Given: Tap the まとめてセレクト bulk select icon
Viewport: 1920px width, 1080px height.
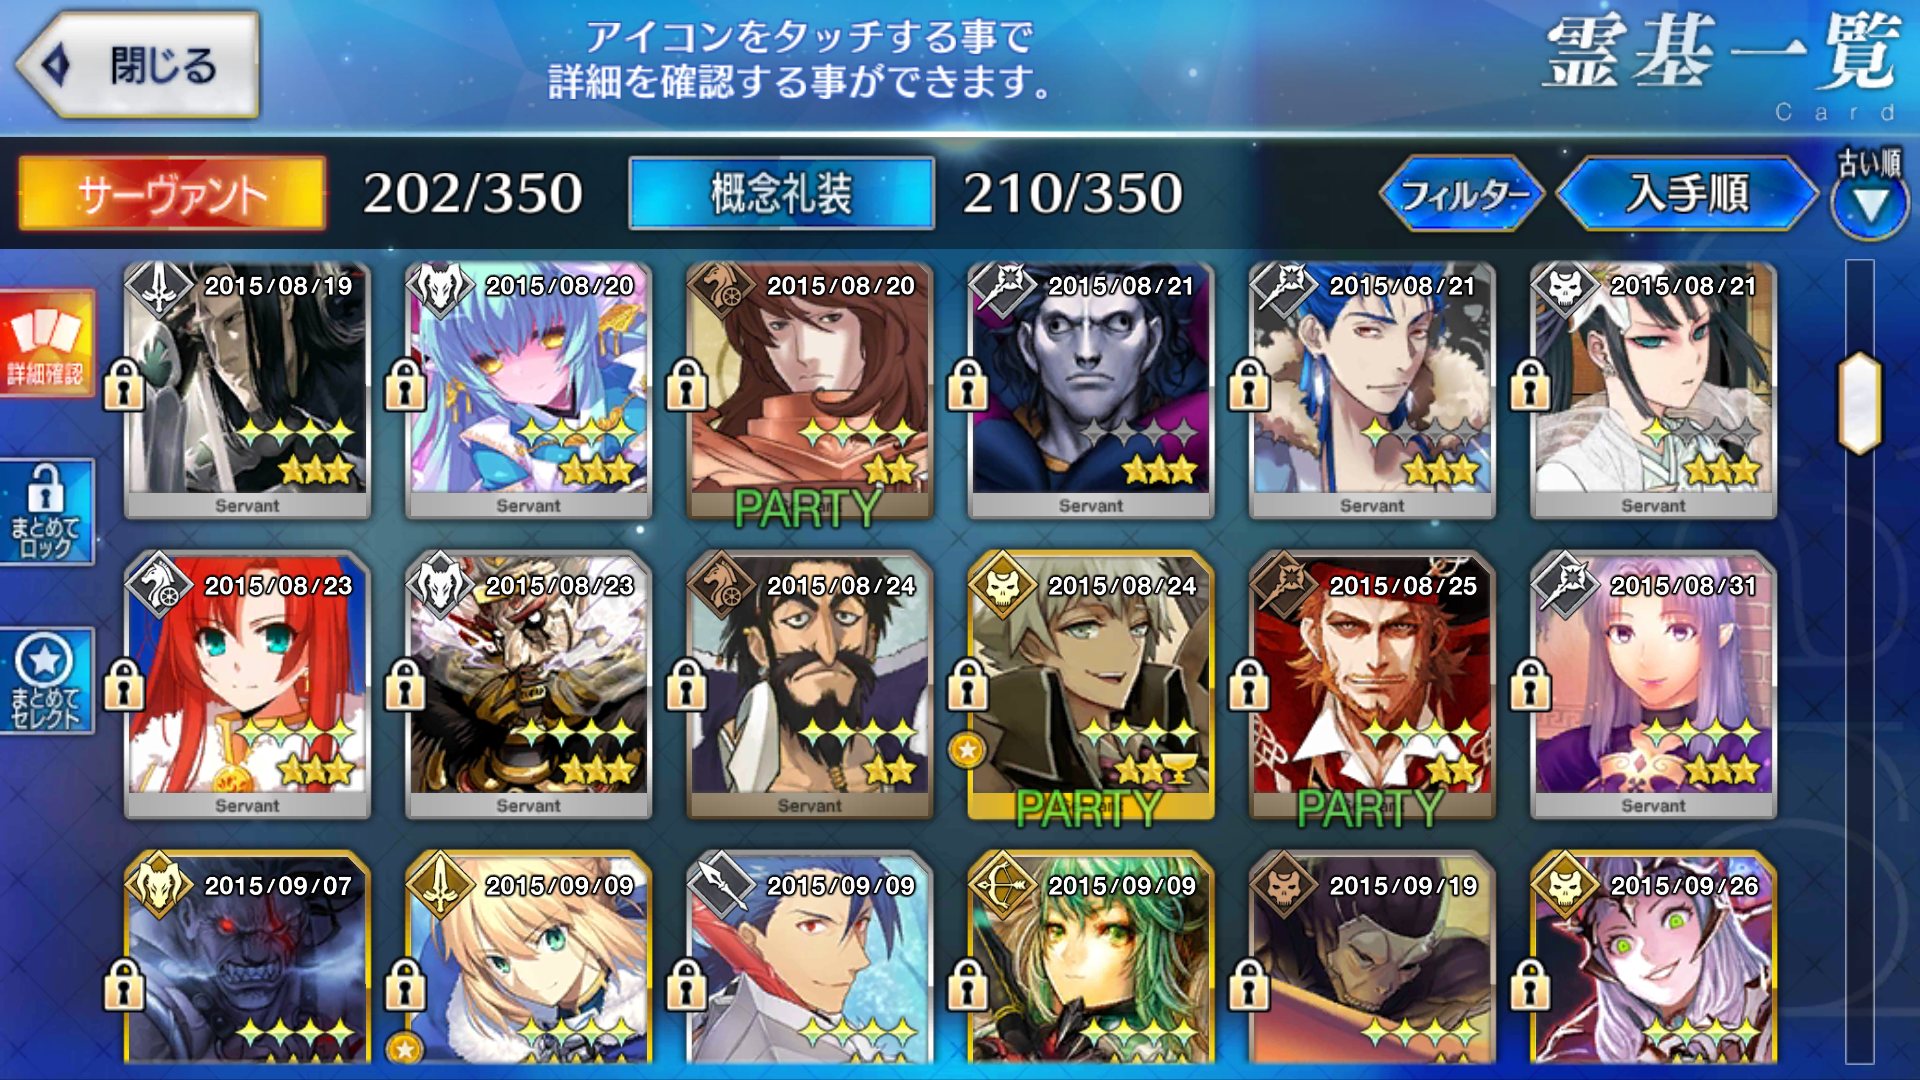Looking at the screenshot, I should pos(46,681).
